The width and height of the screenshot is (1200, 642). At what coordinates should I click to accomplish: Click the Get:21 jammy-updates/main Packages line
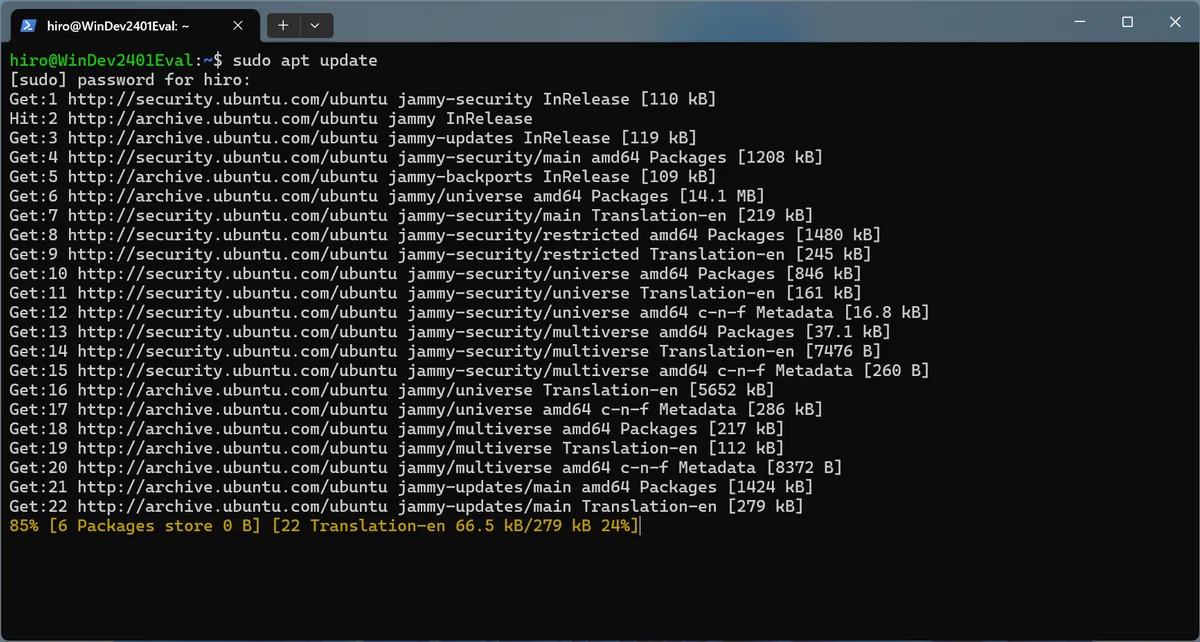coord(411,487)
